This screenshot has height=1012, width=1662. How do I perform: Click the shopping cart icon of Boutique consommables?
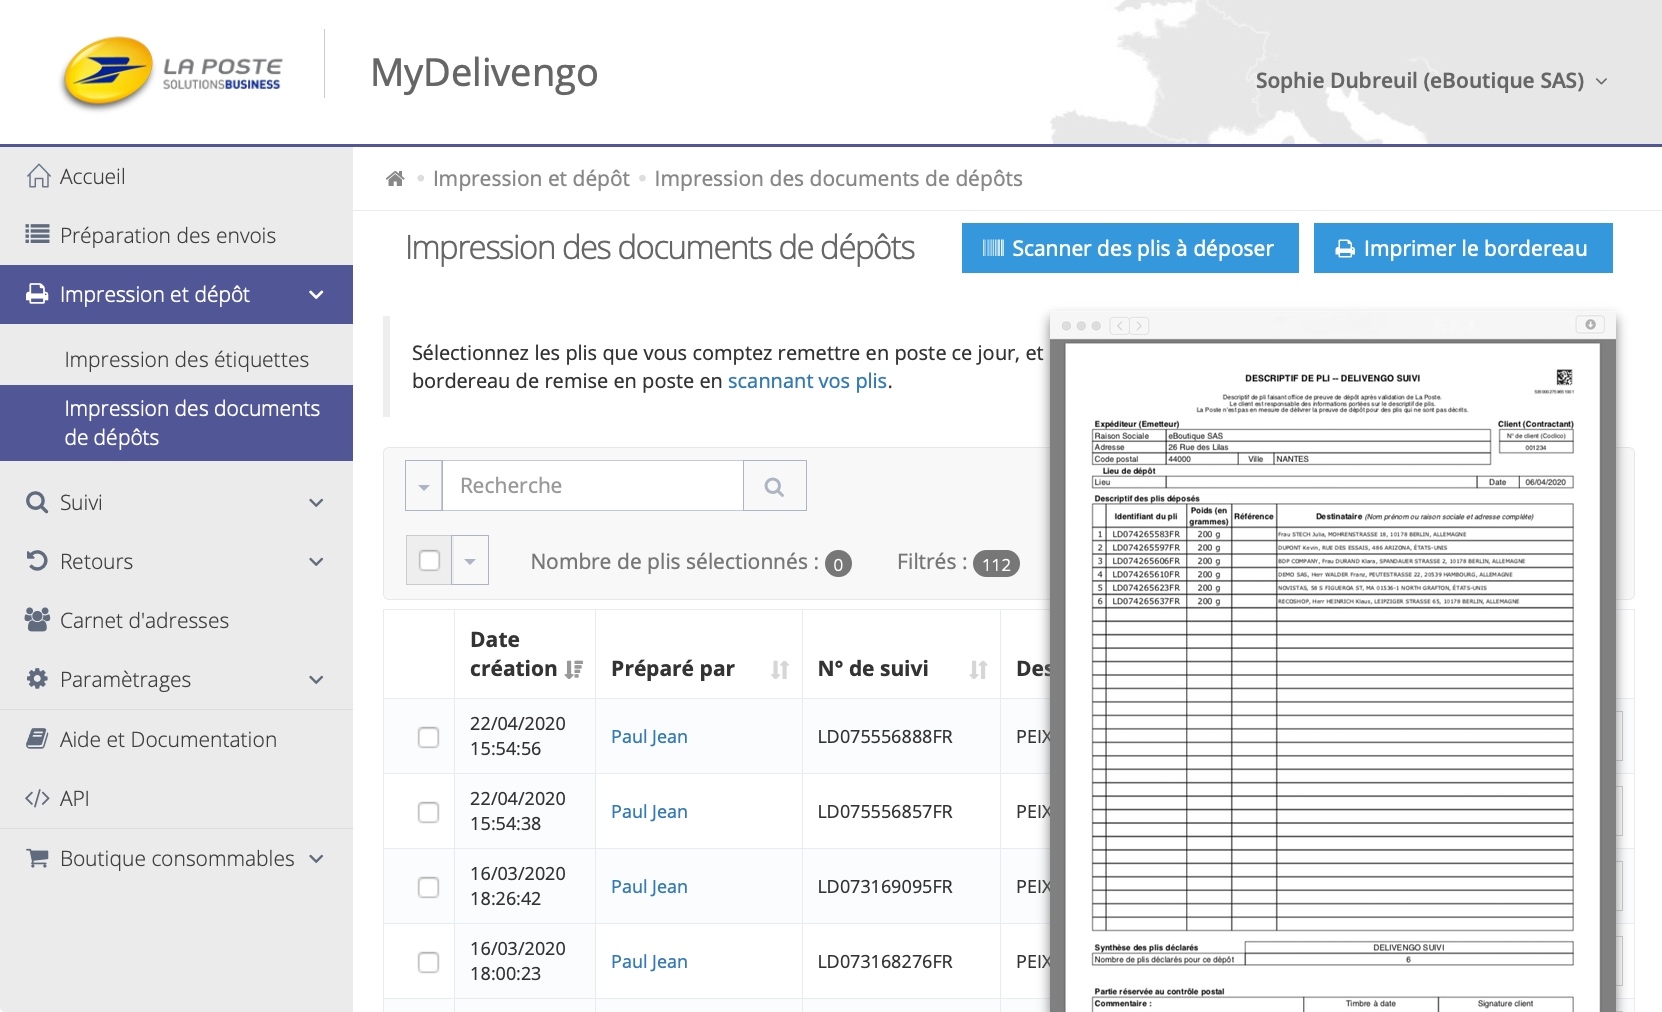coord(37,858)
